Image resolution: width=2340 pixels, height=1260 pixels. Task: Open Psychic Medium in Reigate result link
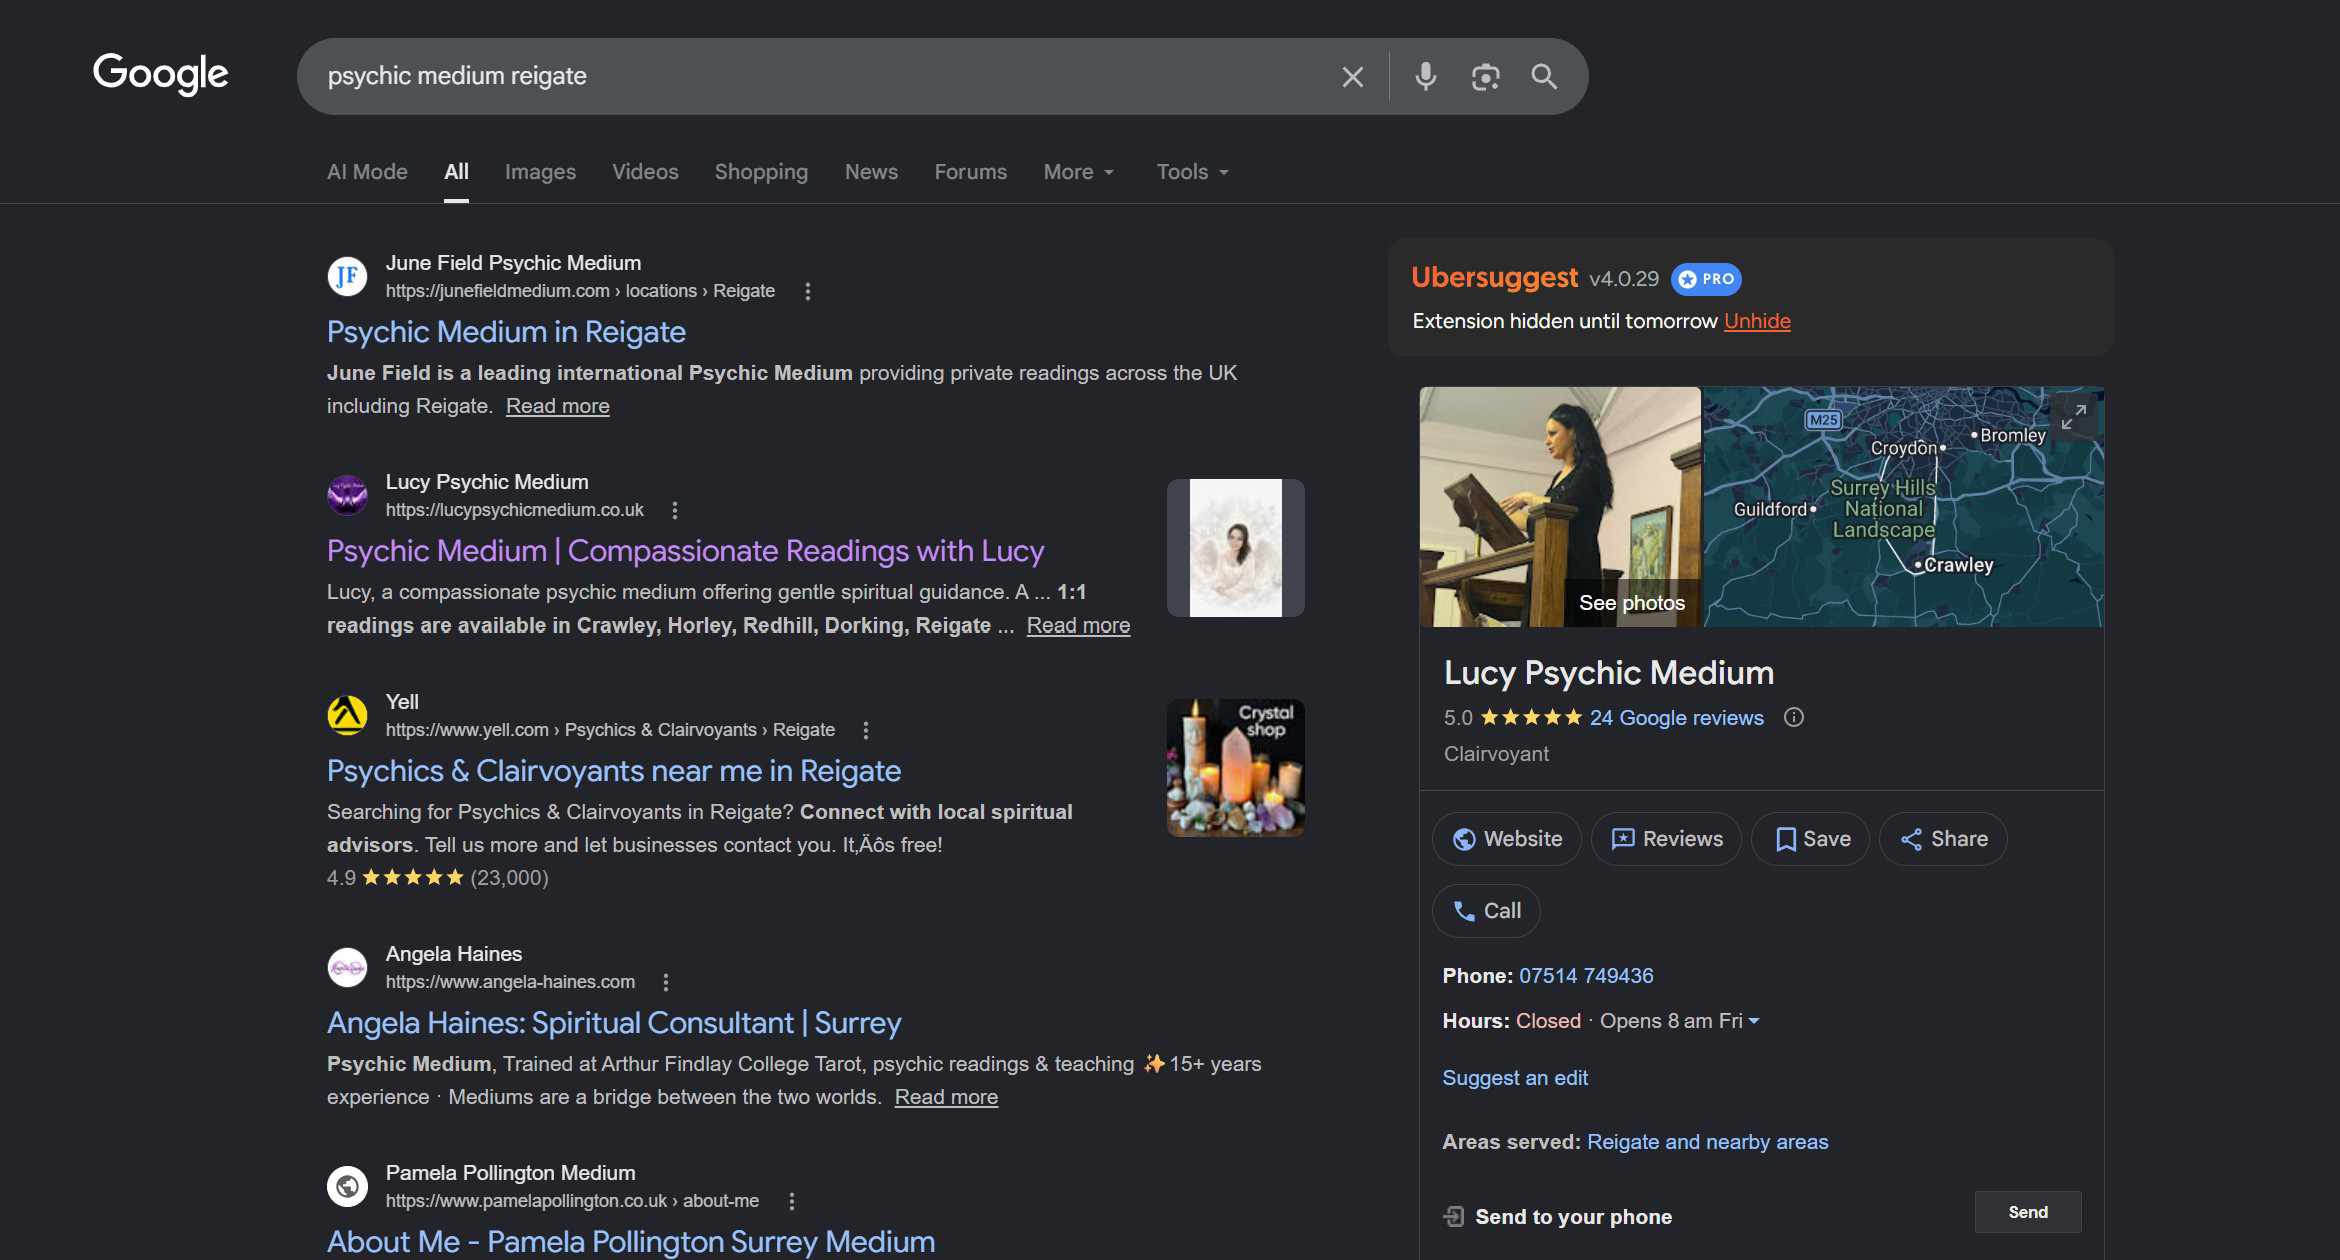(506, 332)
